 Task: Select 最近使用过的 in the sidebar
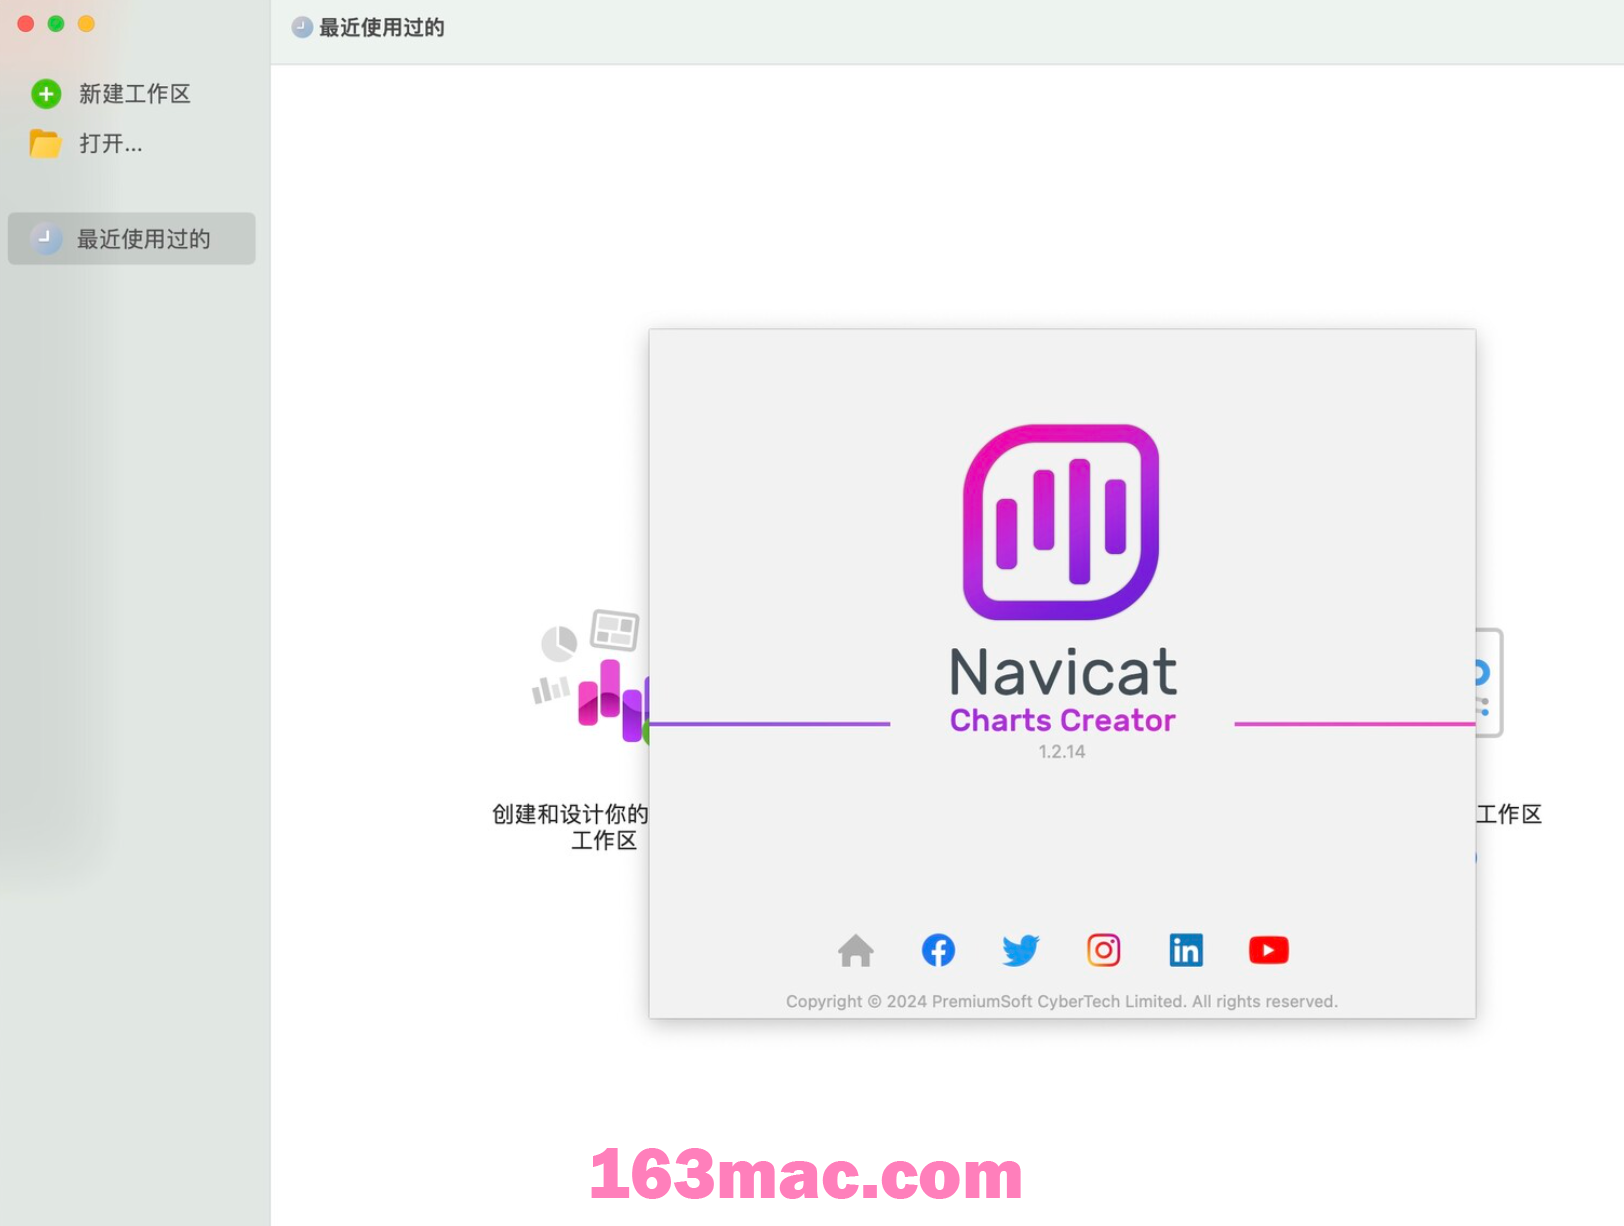coord(132,239)
